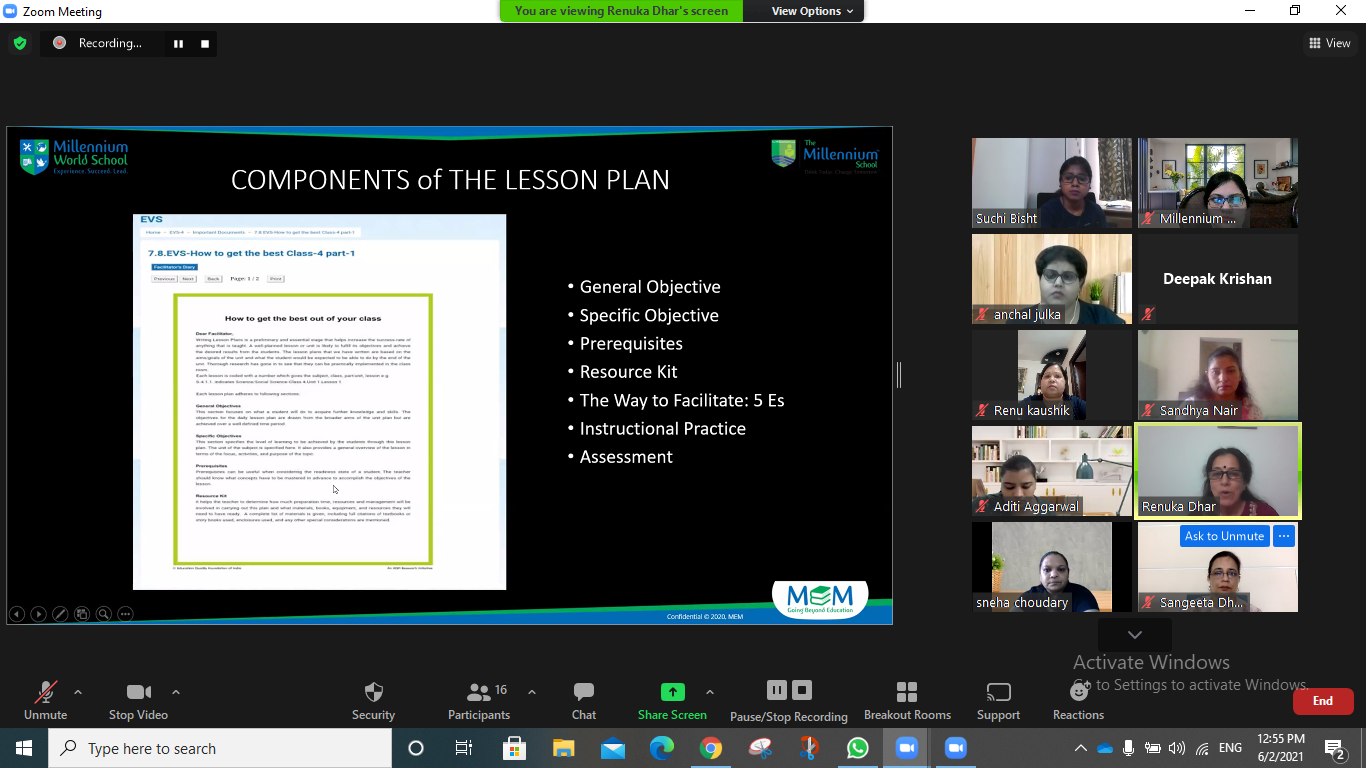Open more slideshow options ellipsis

point(125,614)
